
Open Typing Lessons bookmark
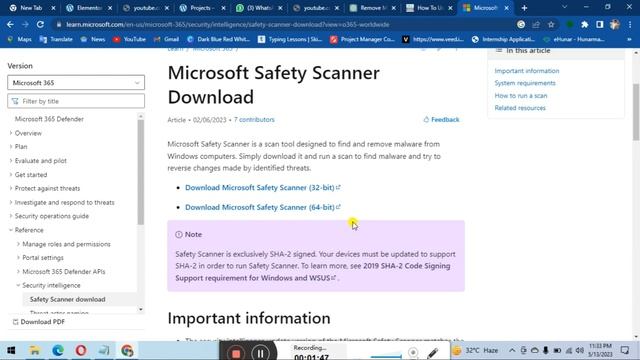tap(290, 39)
